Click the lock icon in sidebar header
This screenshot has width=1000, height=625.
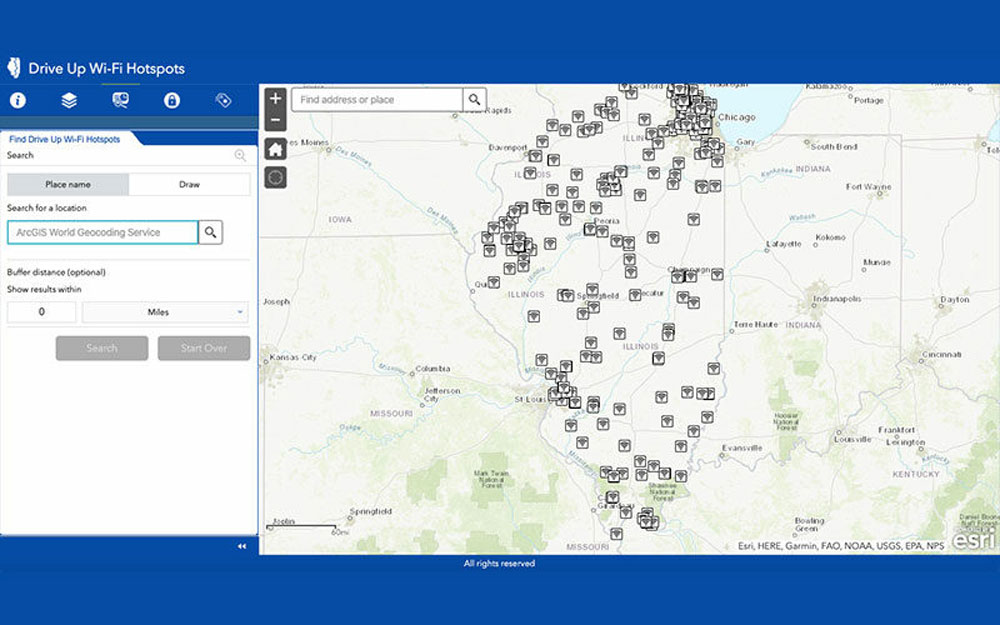click(172, 100)
